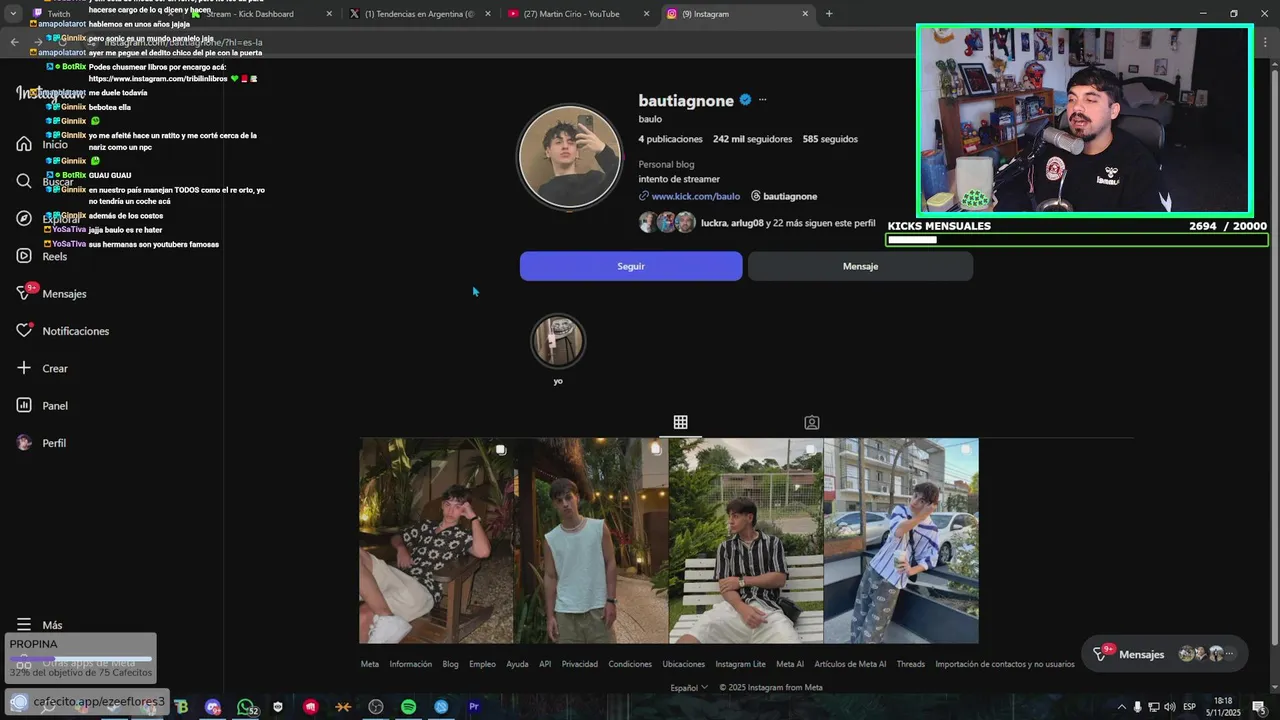Select the tagged photos tab
Image resolution: width=1280 pixels, height=720 pixels.
click(x=812, y=422)
